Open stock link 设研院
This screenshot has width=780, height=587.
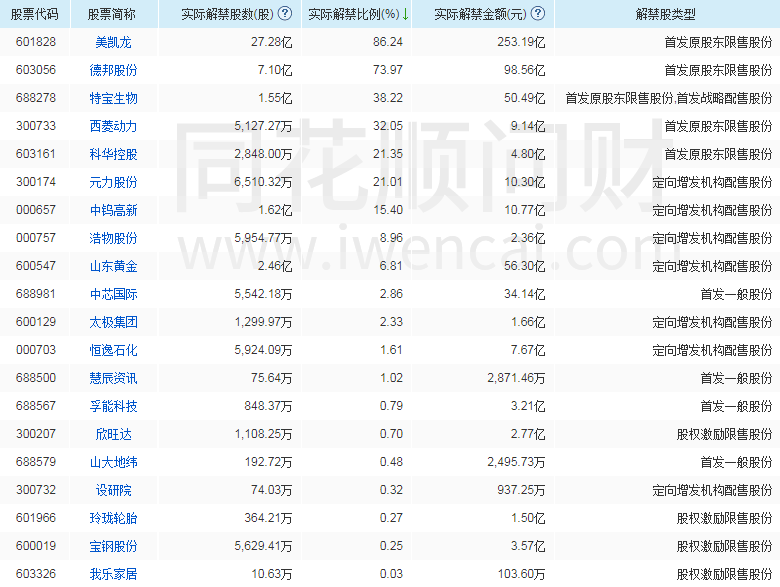pos(113,490)
